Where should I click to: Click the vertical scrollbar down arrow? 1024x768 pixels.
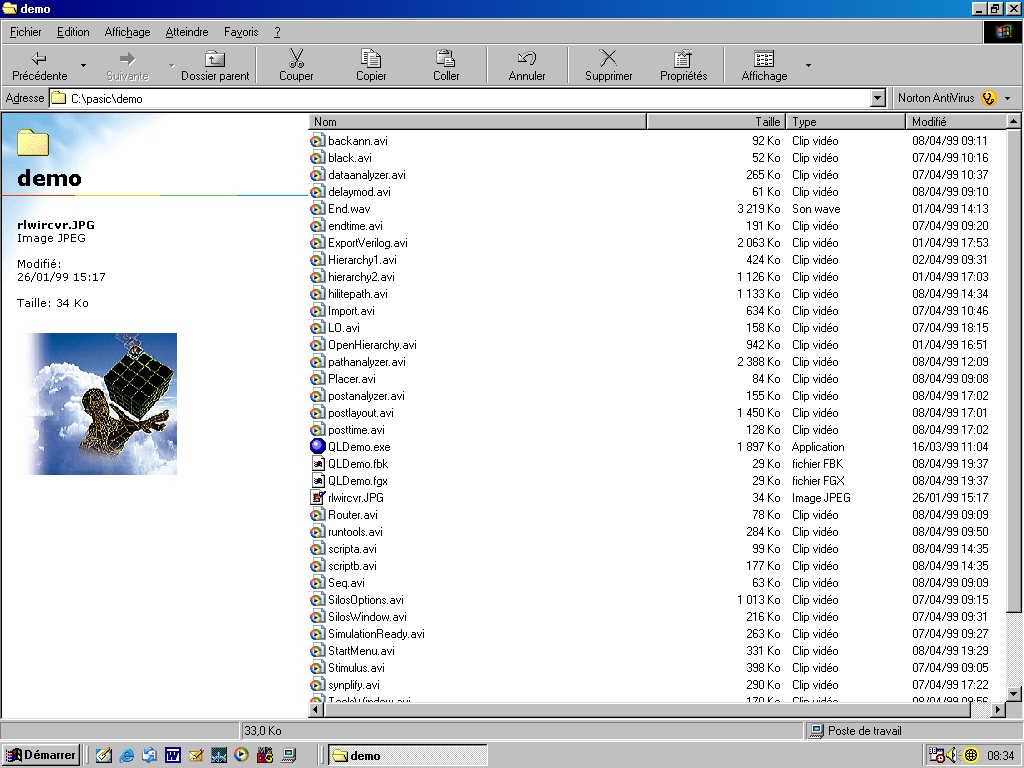pyautogui.click(x=1013, y=692)
